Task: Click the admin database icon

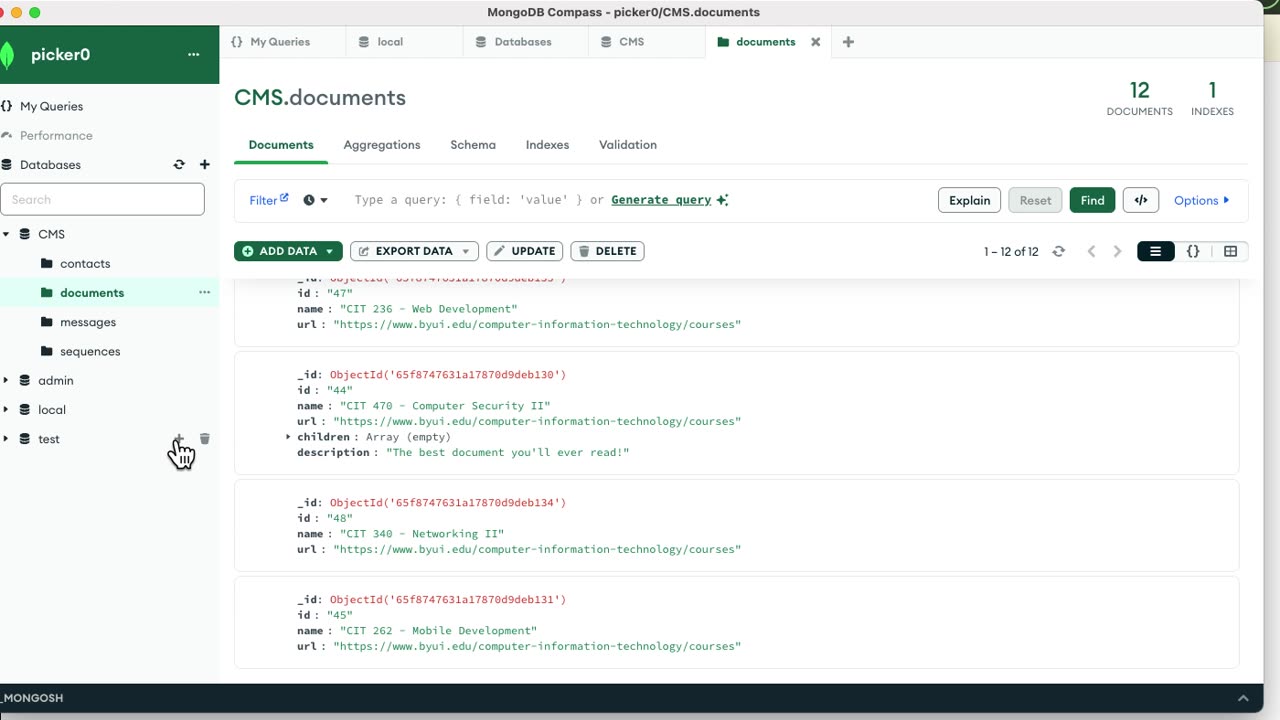Action: [25, 380]
